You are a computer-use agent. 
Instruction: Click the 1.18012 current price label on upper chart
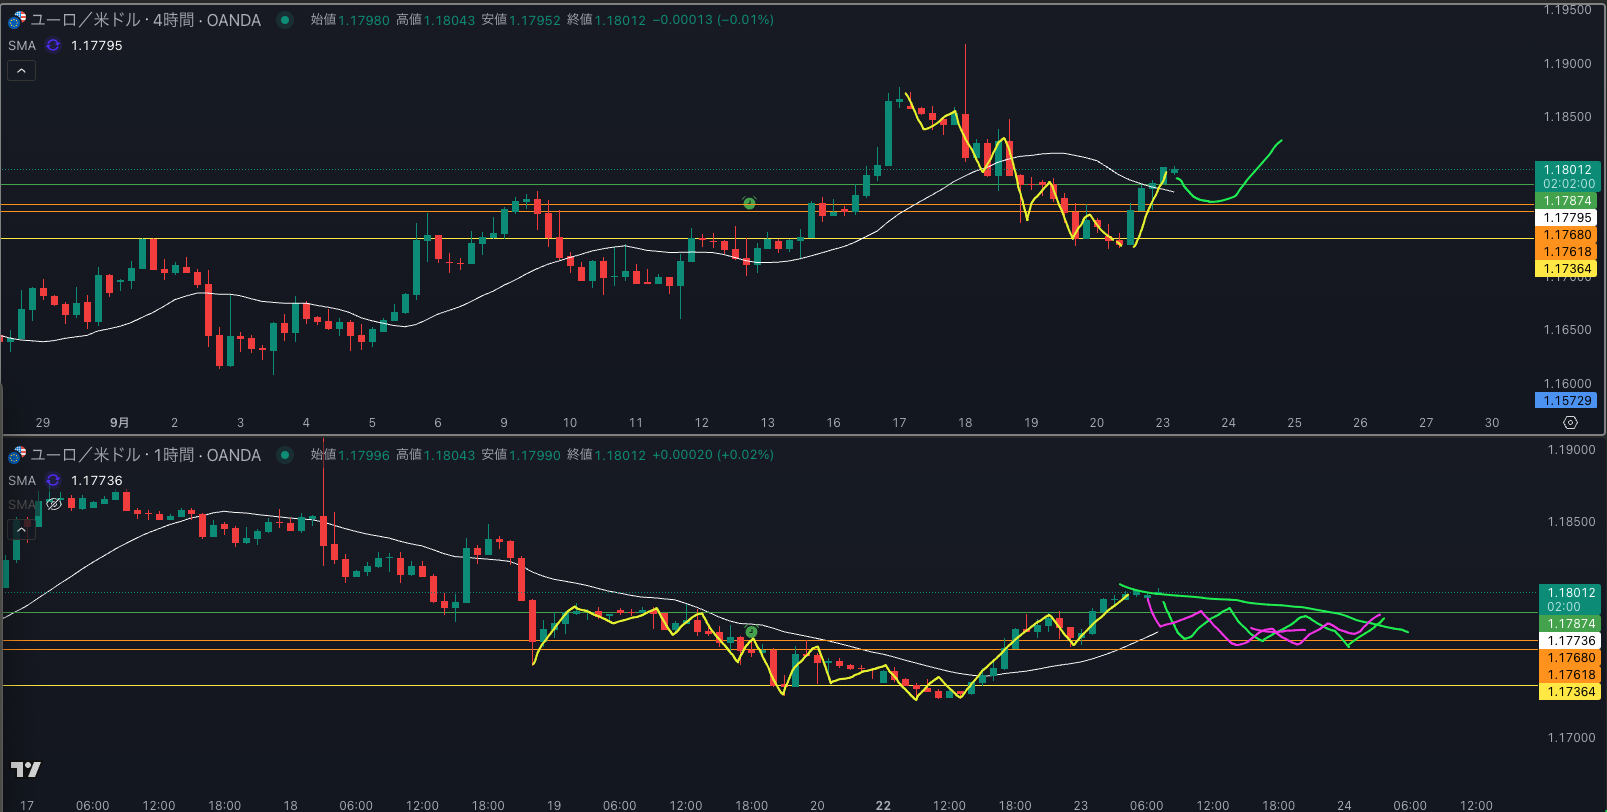1567,170
